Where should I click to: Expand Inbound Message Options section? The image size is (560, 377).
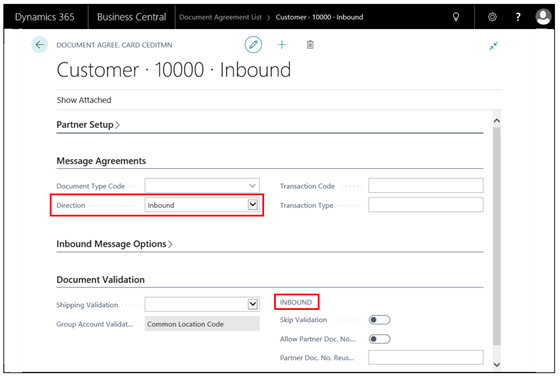tap(114, 244)
